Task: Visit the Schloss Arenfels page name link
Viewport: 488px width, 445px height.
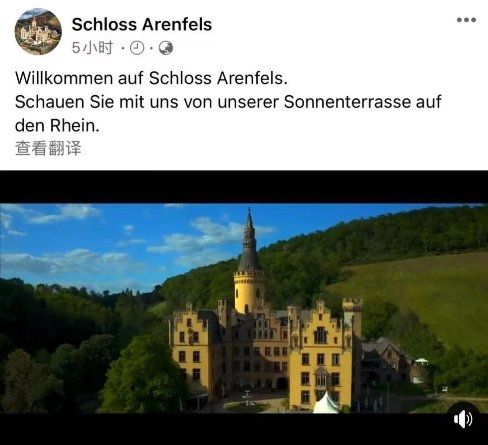Action: coord(142,24)
